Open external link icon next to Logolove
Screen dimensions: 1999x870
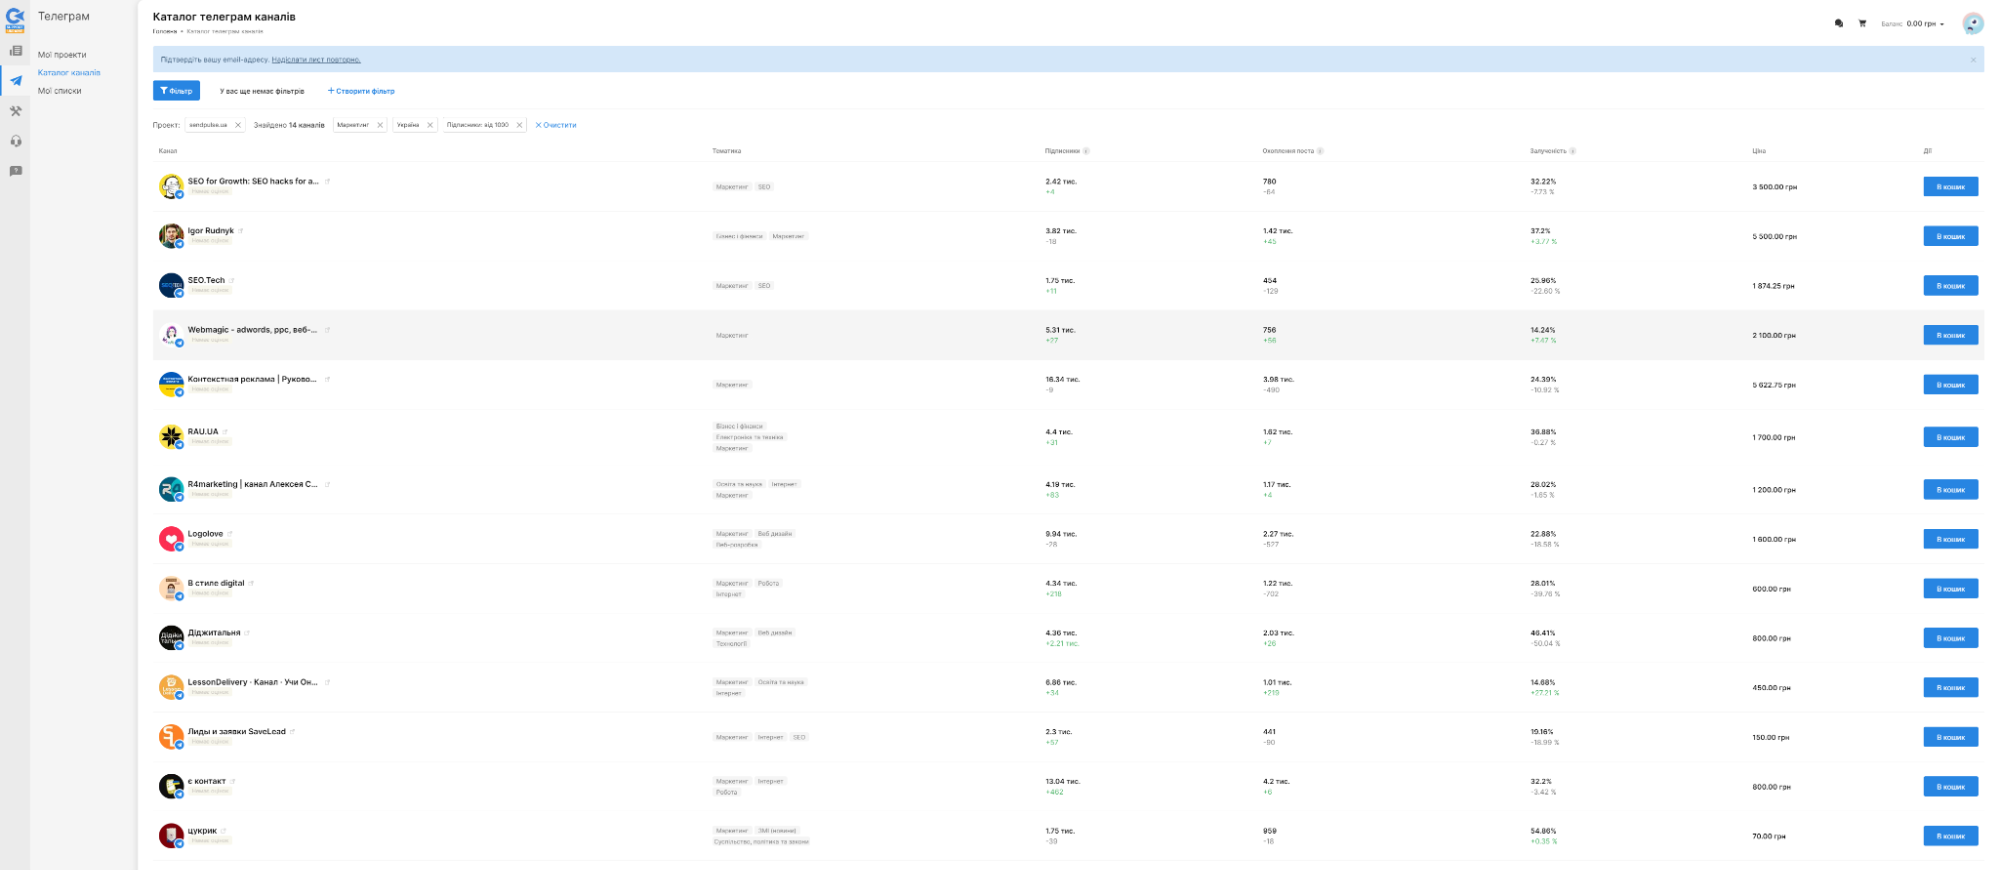230,534
